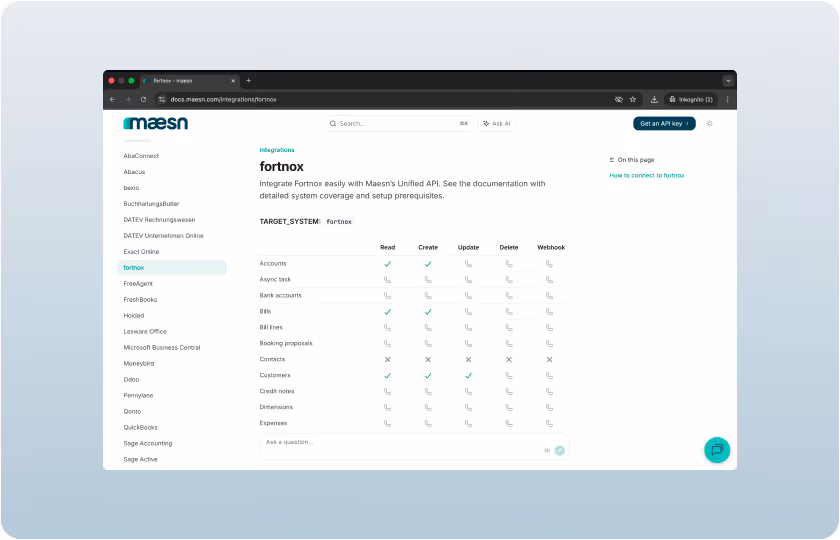Viewport: 840px width, 540px height.
Task: Click the Bank accounts Webhook phone icon
Action: (549, 296)
